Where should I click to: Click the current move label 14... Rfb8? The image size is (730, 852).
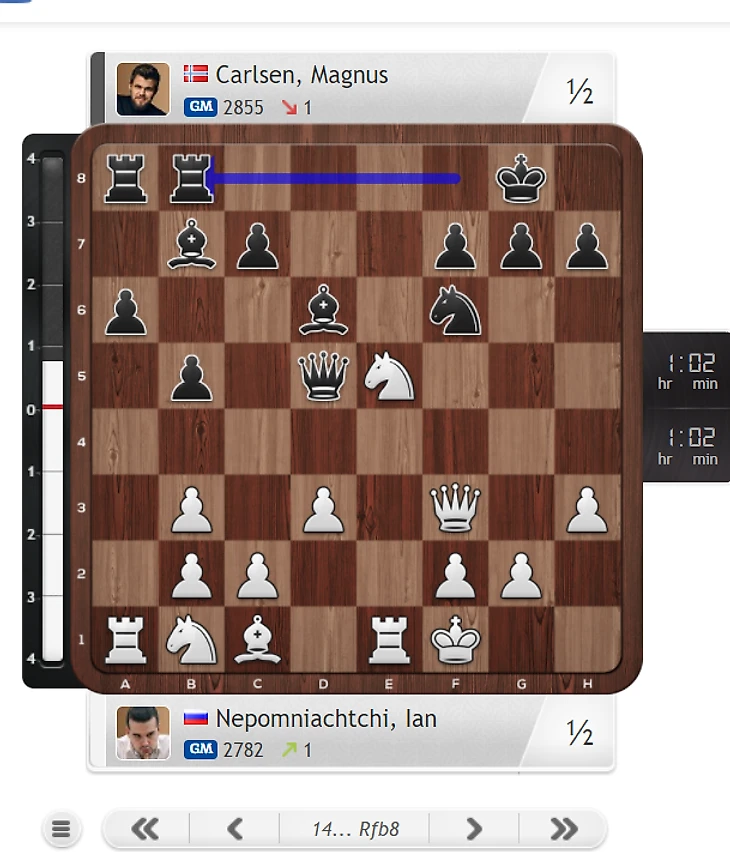[355, 829]
